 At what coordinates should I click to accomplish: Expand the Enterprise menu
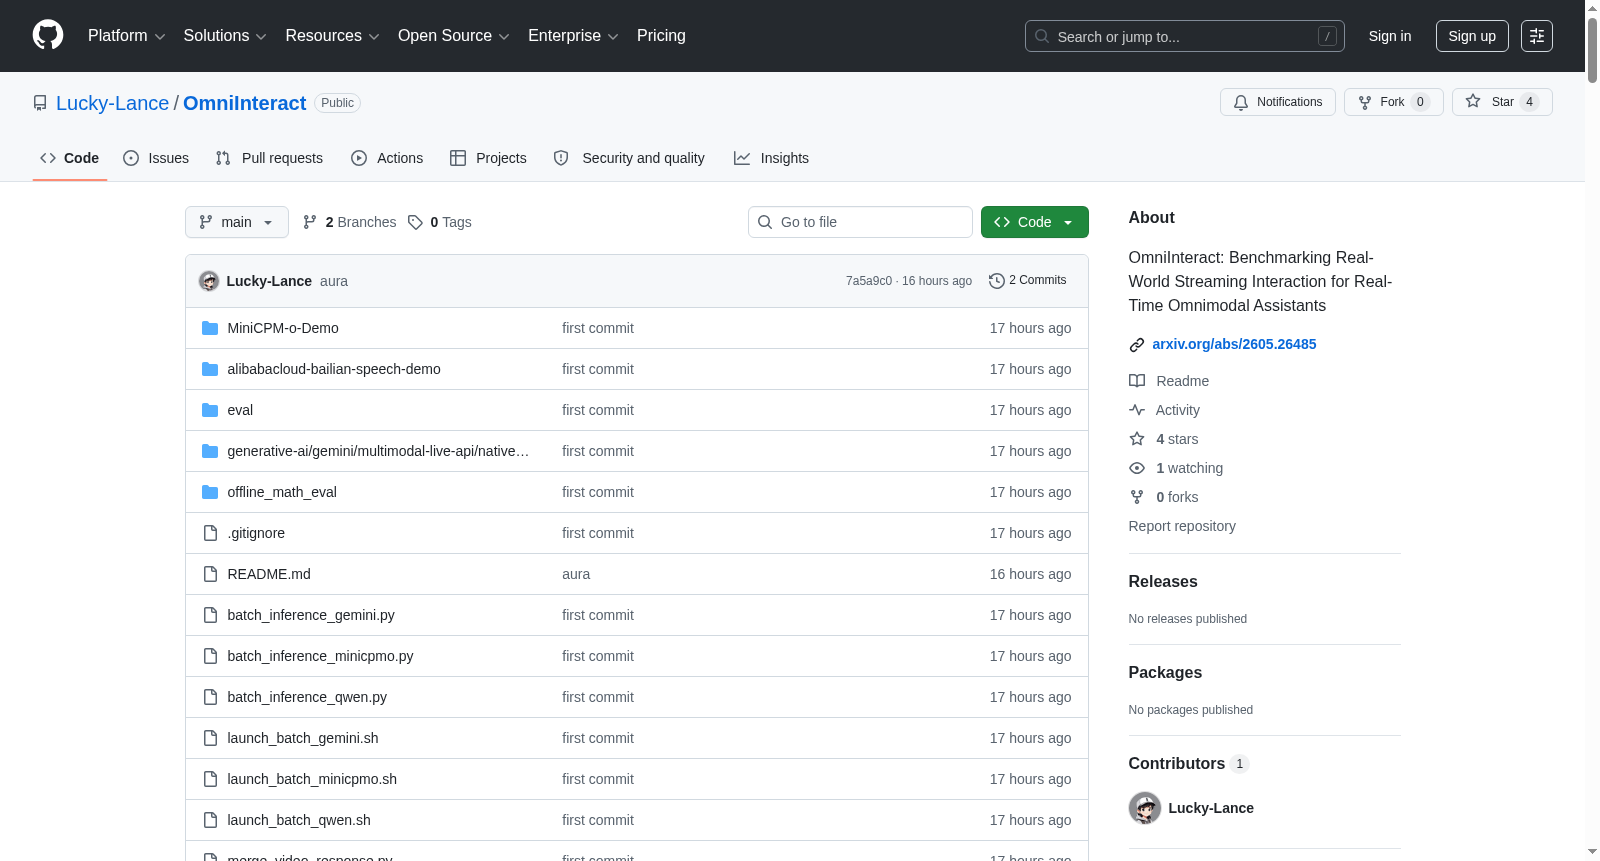[x=573, y=36]
